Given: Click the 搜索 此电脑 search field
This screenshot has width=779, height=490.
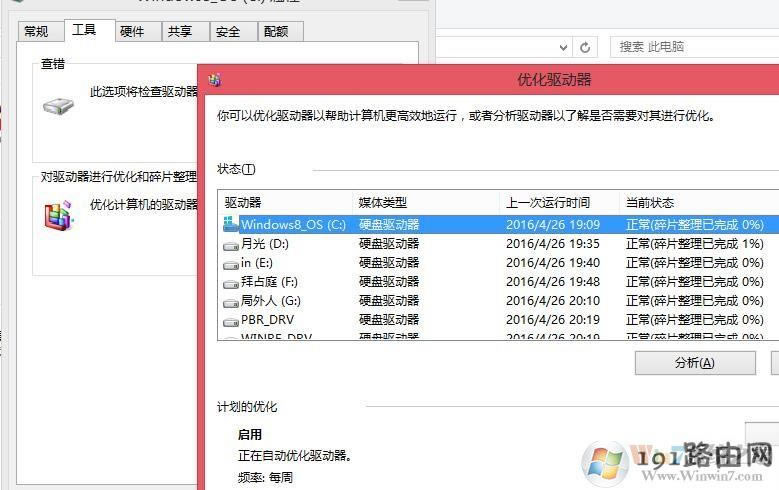Looking at the screenshot, I should (694, 47).
